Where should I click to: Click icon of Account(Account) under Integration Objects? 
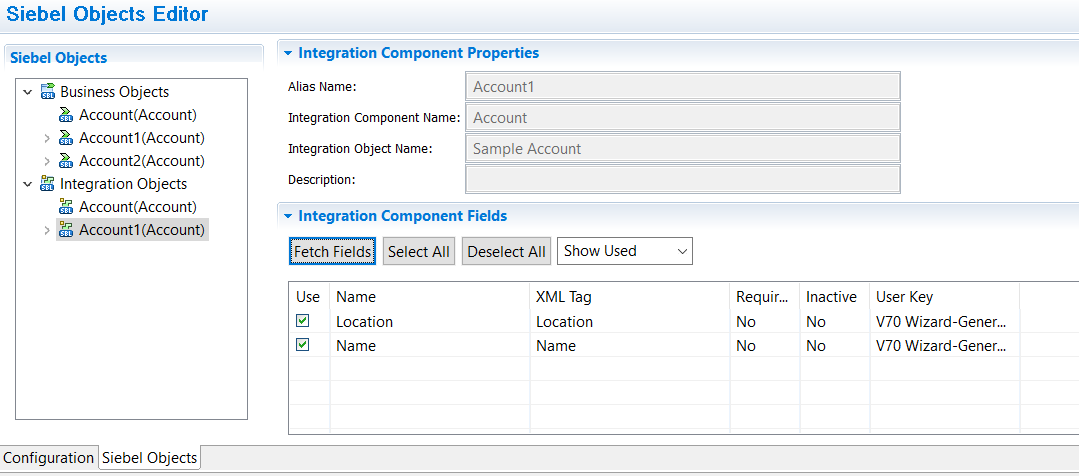tap(67, 206)
